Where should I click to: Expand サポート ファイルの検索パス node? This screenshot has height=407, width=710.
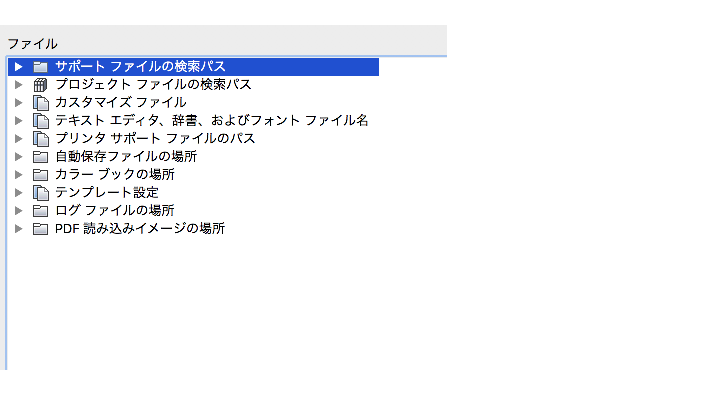click(19, 67)
